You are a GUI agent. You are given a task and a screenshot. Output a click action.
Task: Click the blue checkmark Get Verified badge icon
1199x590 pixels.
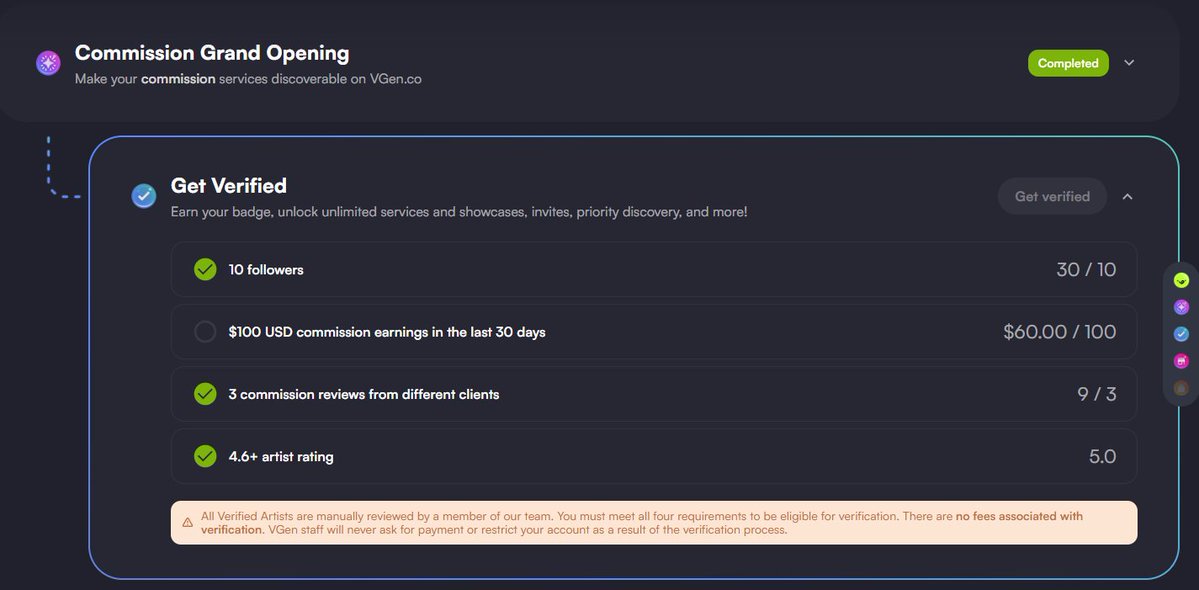144,196
